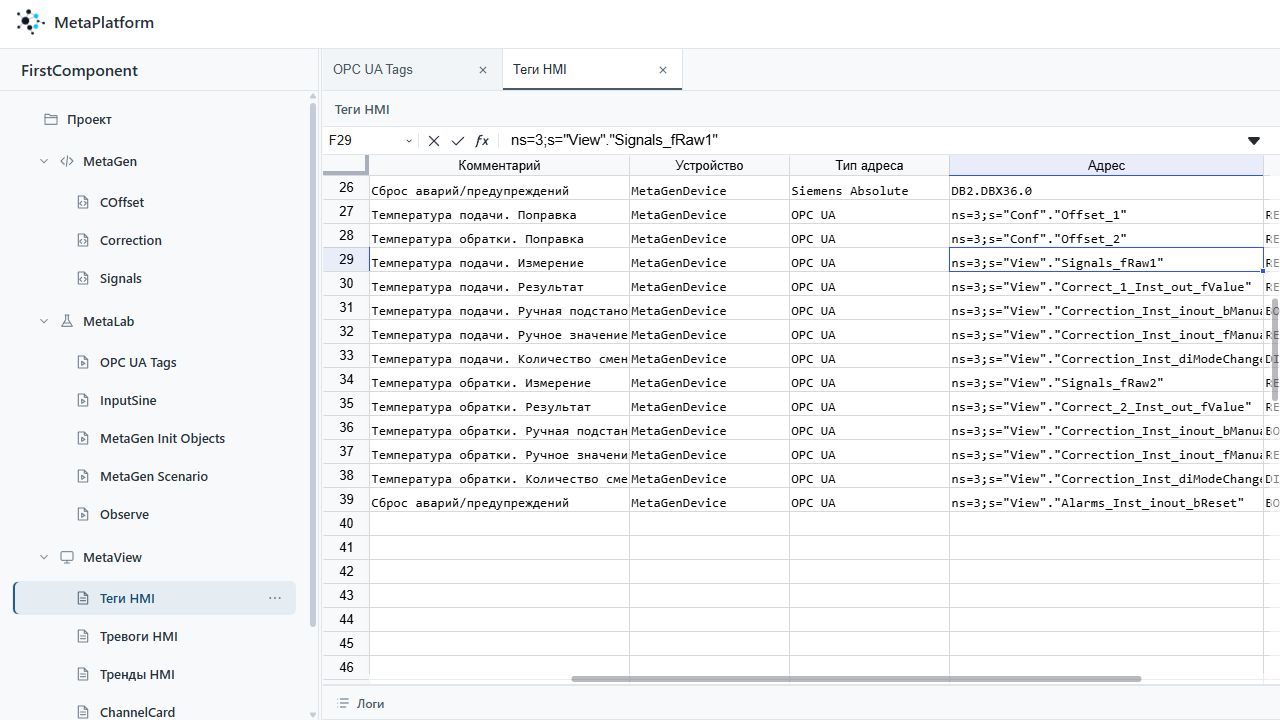1280x720 pixels.
Task: Open the cell name box dropdown
Action: (408, 141)
